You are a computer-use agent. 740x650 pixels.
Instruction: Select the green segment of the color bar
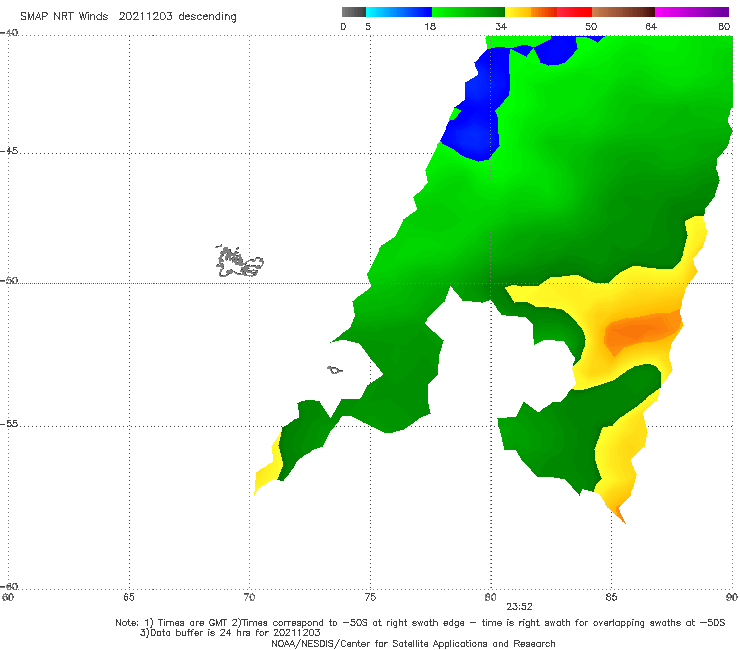(468, 12)
